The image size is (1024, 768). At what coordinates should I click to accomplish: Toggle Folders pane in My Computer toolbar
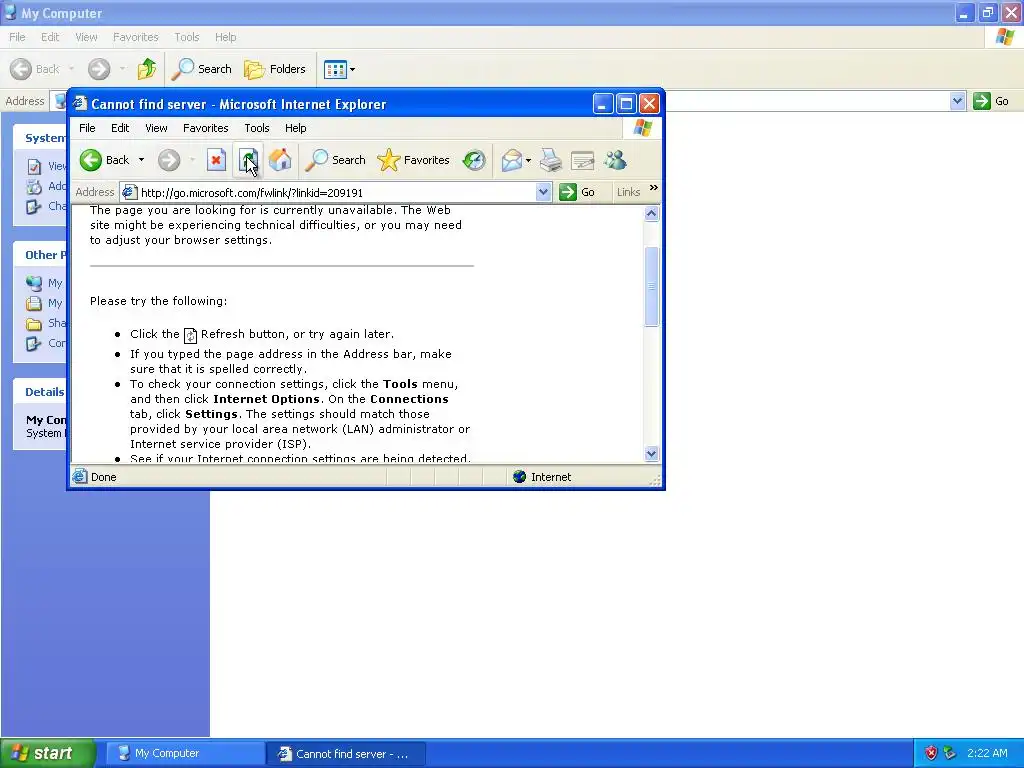pyautogui.click(x=275, y=69)
